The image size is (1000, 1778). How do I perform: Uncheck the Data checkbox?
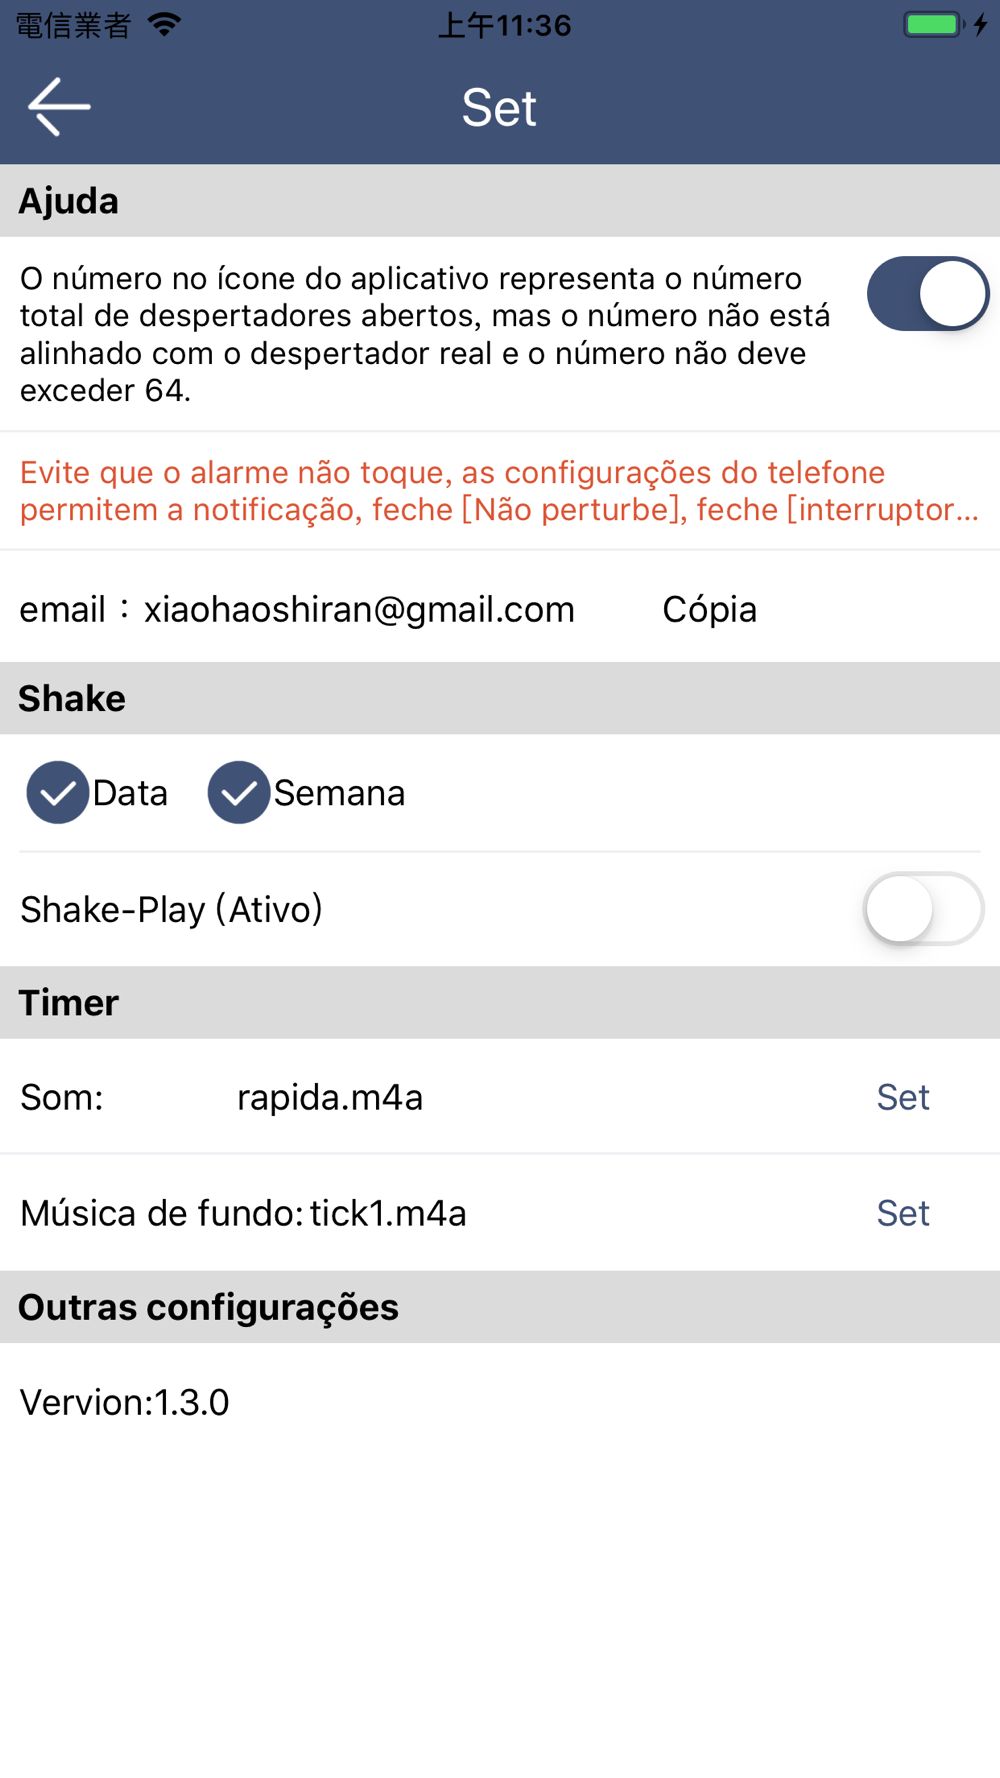tap(57, 793)
